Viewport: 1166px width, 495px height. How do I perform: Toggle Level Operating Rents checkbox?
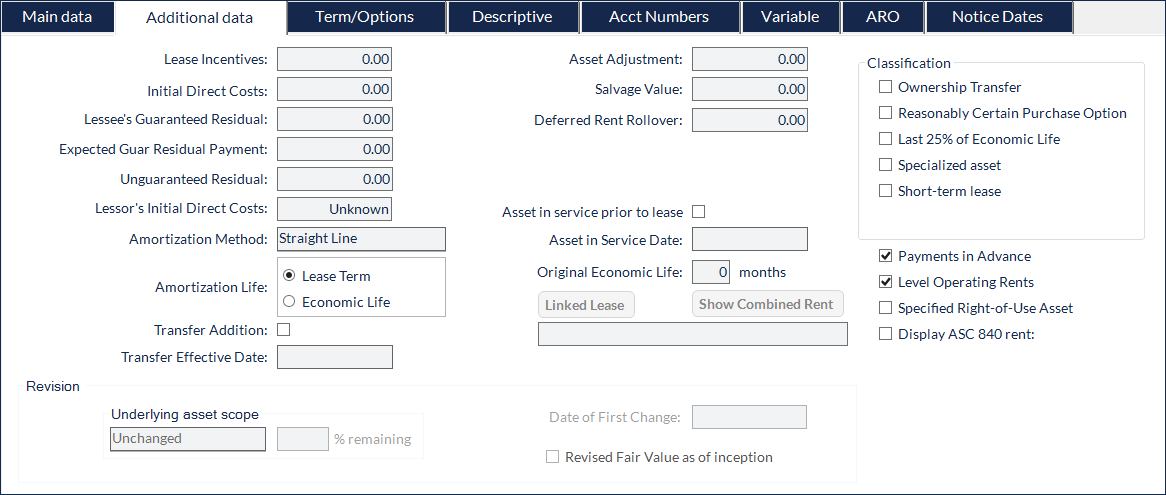(885, 282)
